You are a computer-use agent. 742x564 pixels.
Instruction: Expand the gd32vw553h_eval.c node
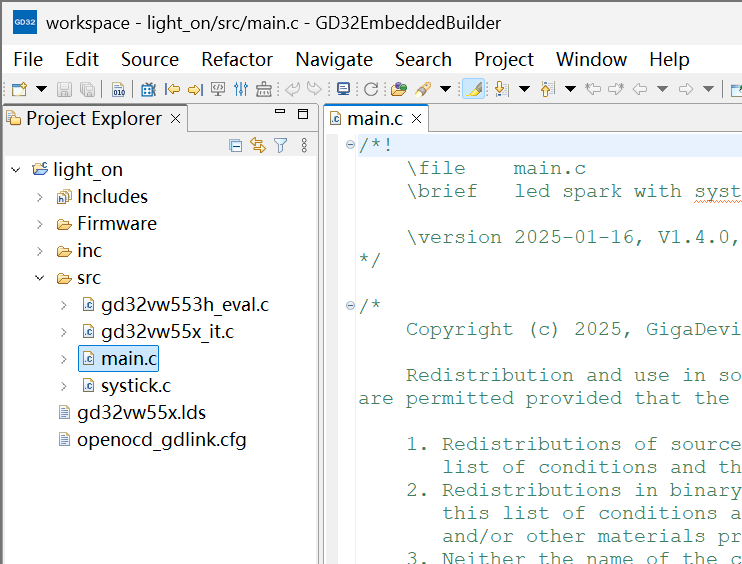tap(63, 305)
